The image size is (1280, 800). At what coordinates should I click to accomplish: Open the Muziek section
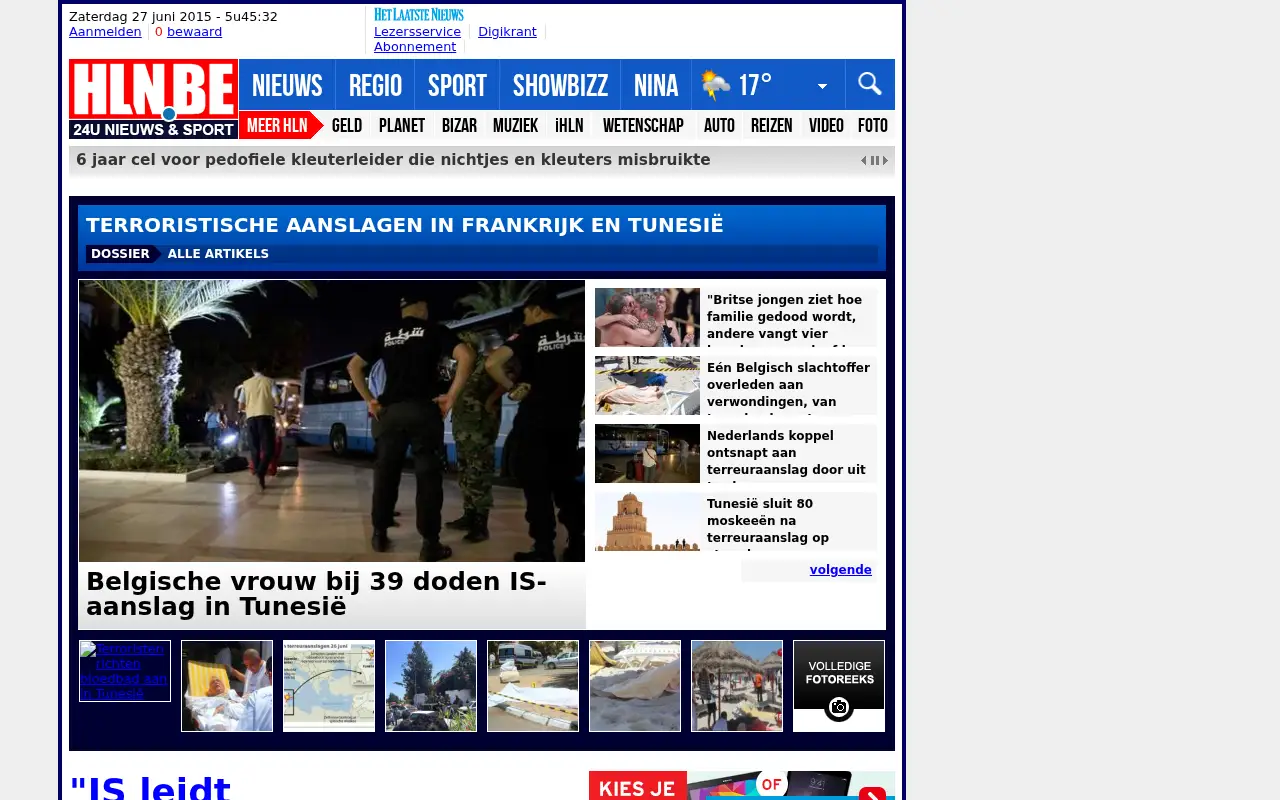pyautogui.click(x=515, y=125)
